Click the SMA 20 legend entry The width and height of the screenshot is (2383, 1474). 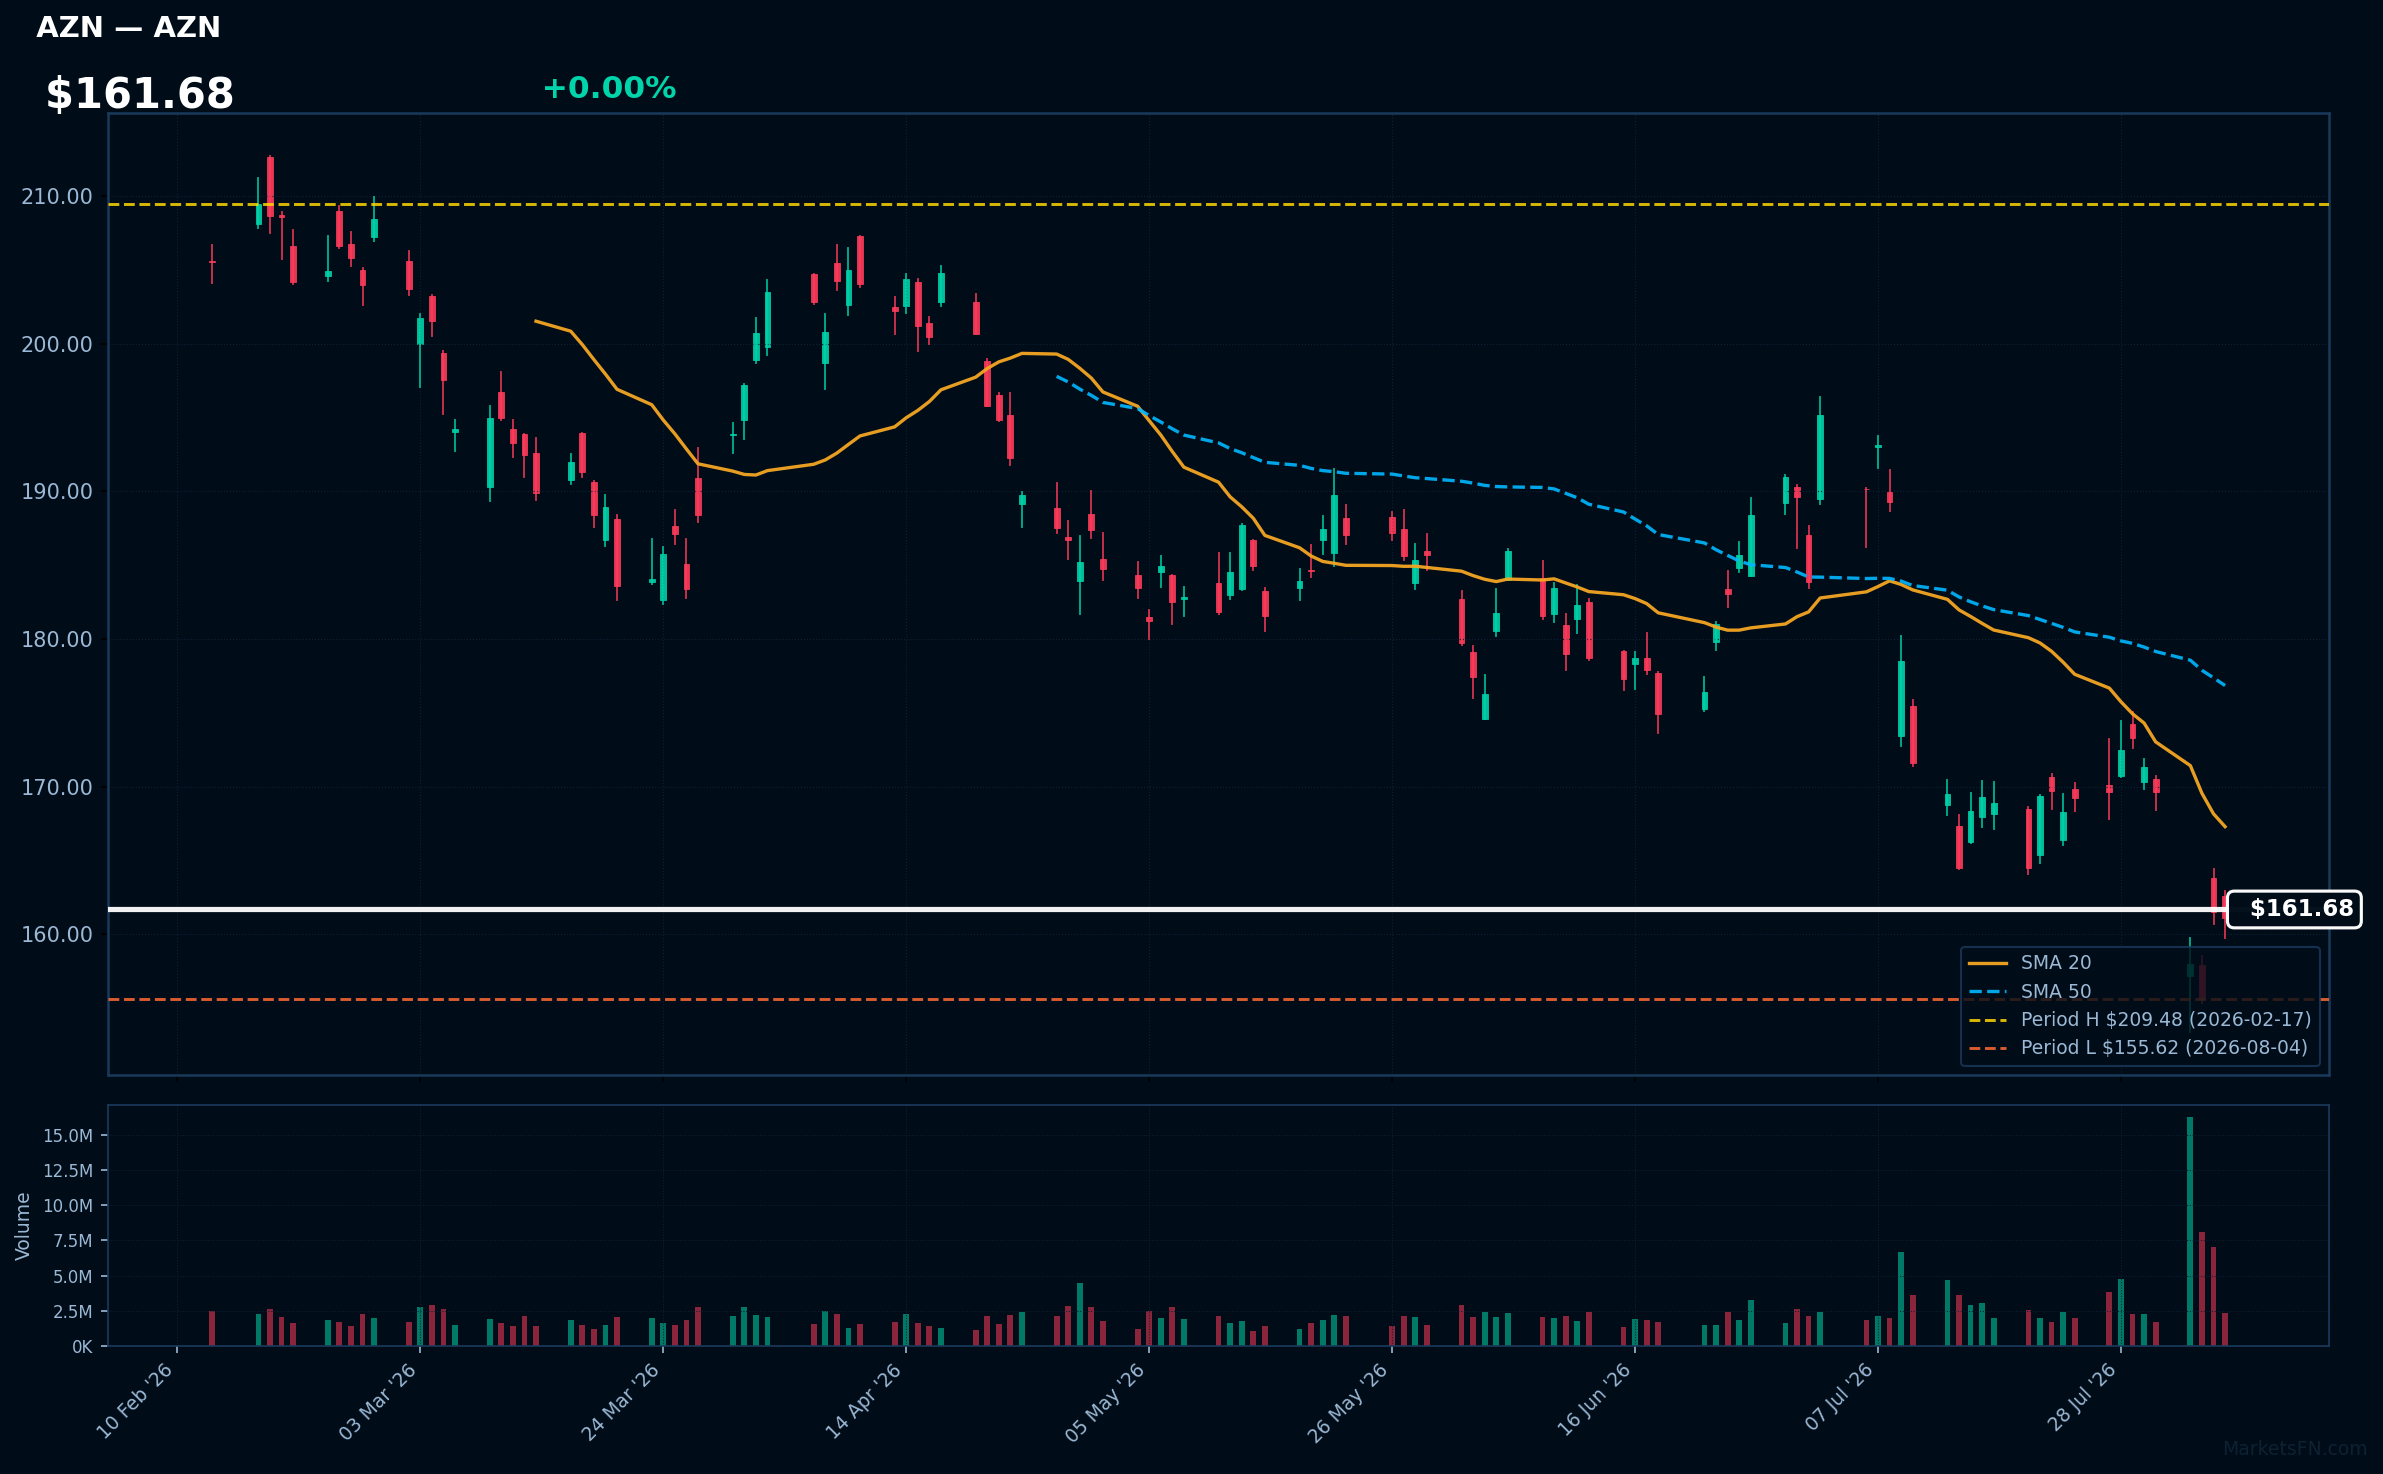coord(2030,963)
